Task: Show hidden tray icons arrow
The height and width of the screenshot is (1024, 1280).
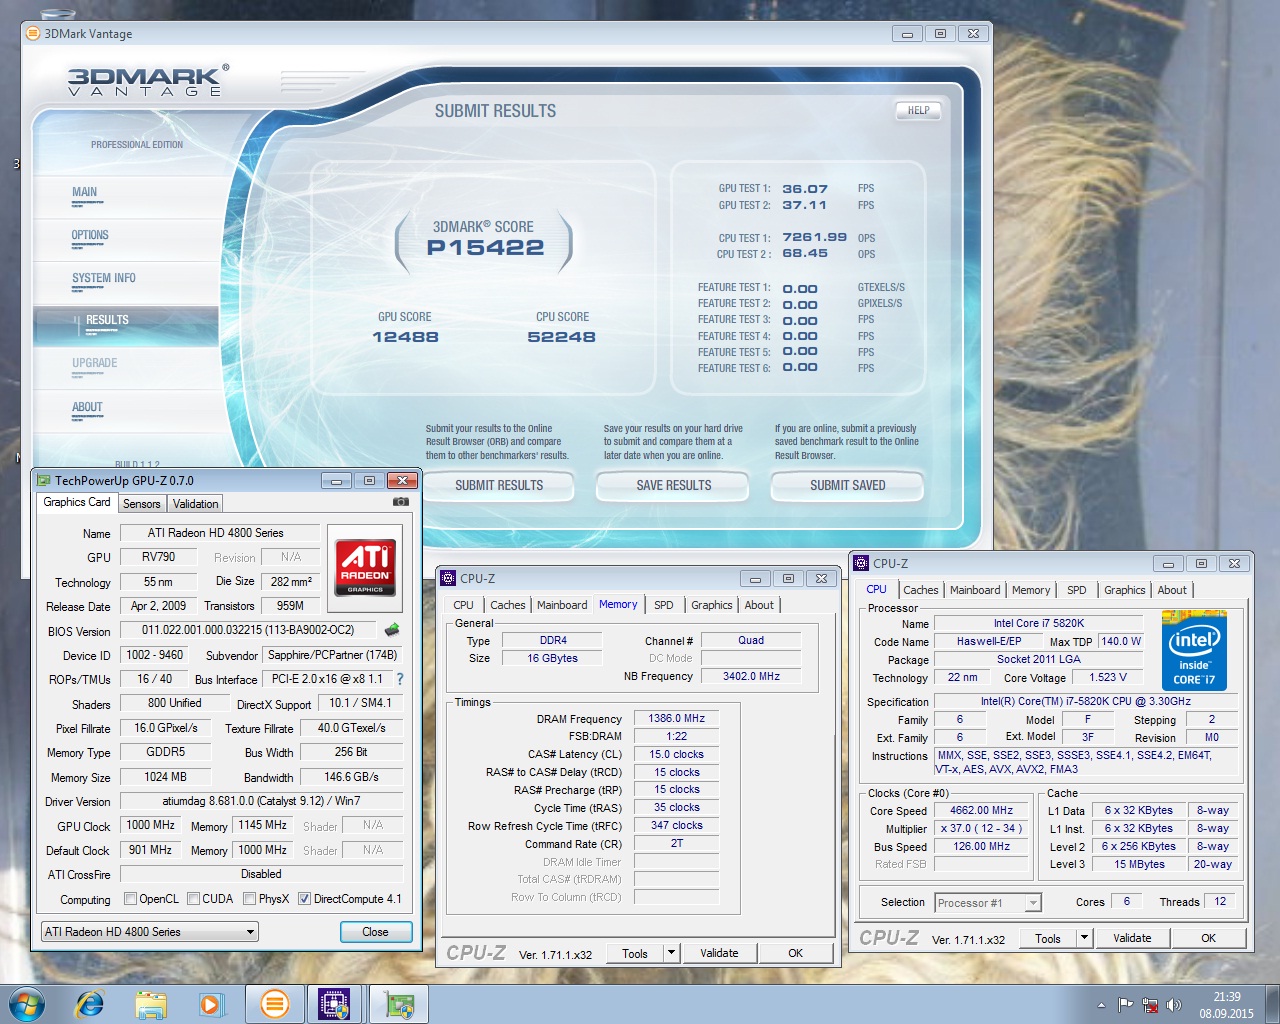Action: 1101,1005
